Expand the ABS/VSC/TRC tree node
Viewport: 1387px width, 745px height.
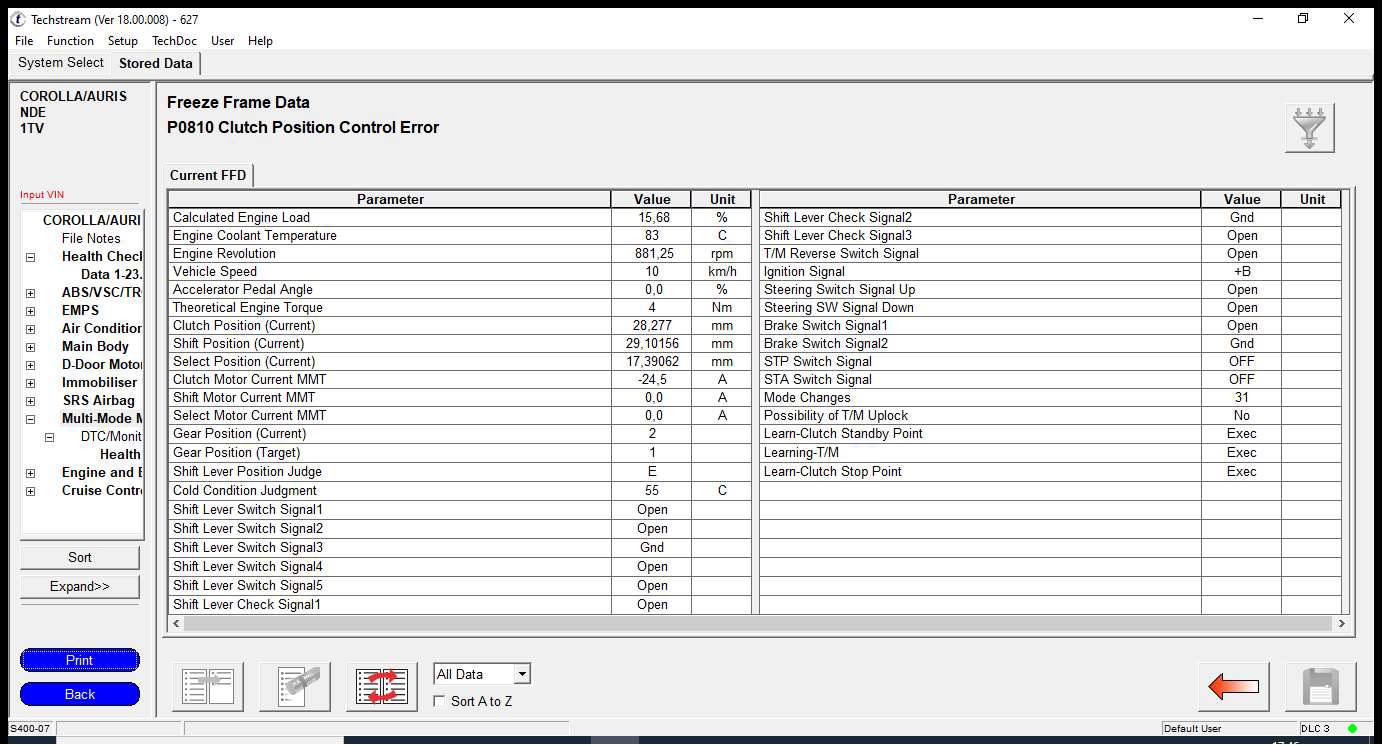point(30,293)
